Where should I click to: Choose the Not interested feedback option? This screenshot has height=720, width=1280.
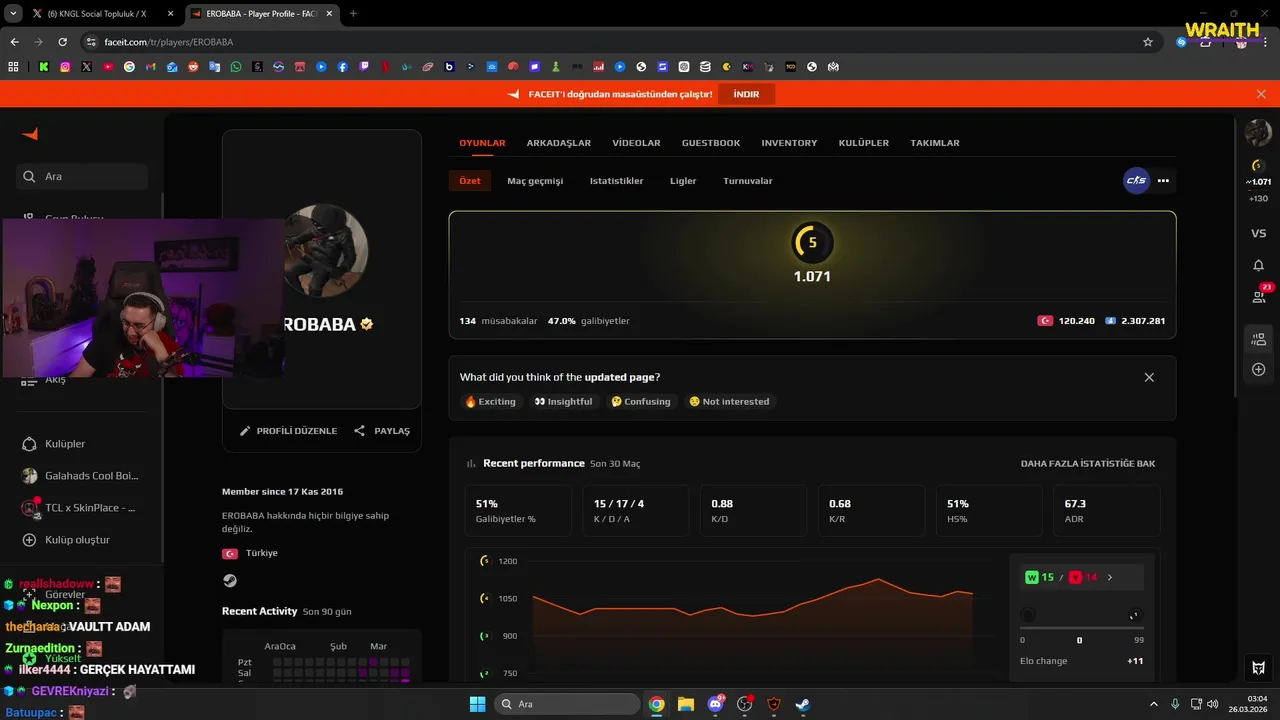point(729,402)
